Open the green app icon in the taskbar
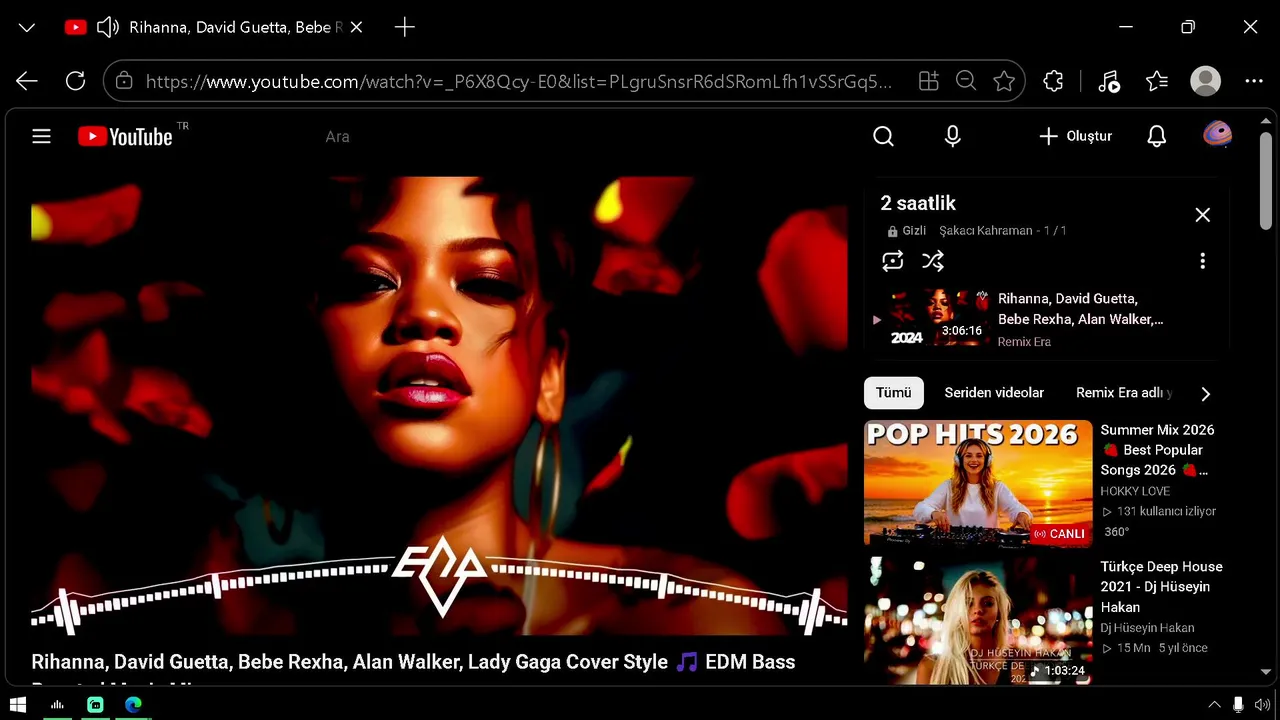Screen dimensions: 1280x720 pos(95,705)
